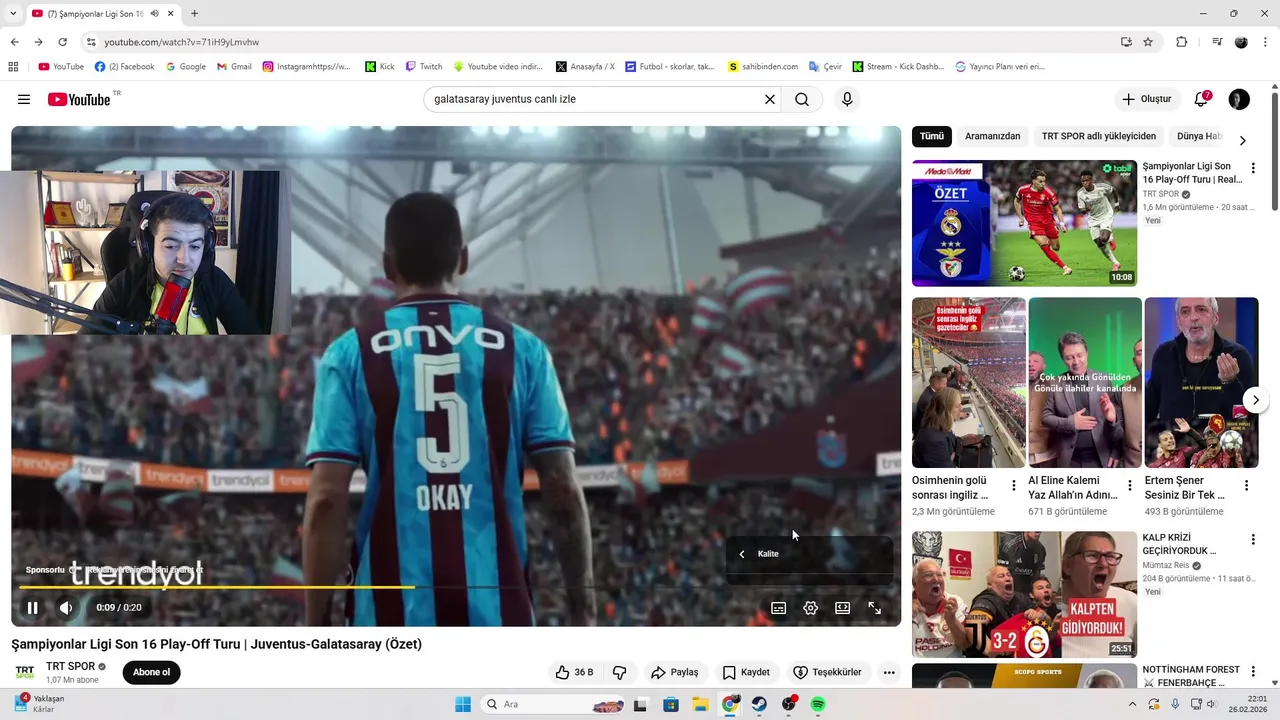Open the player settings gear

coord(810,607)
